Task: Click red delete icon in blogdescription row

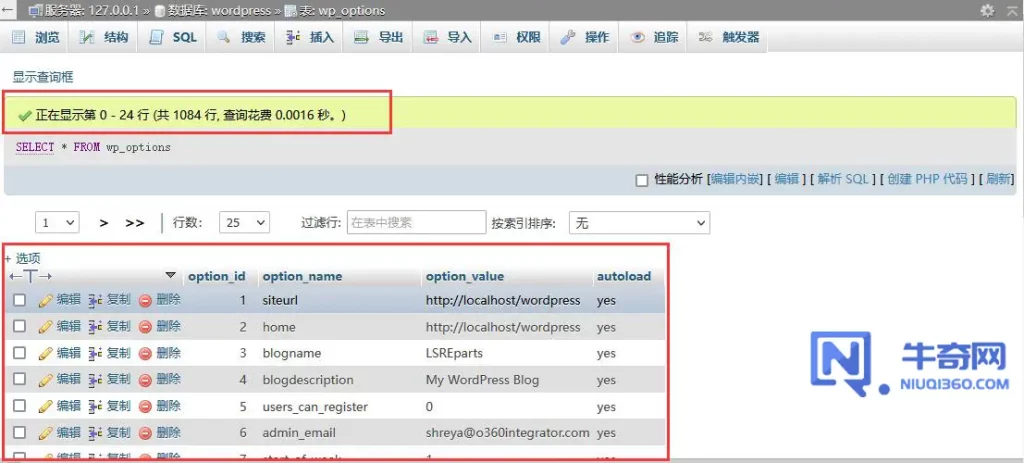Action: pyautogui.click(x=145, y=379)
